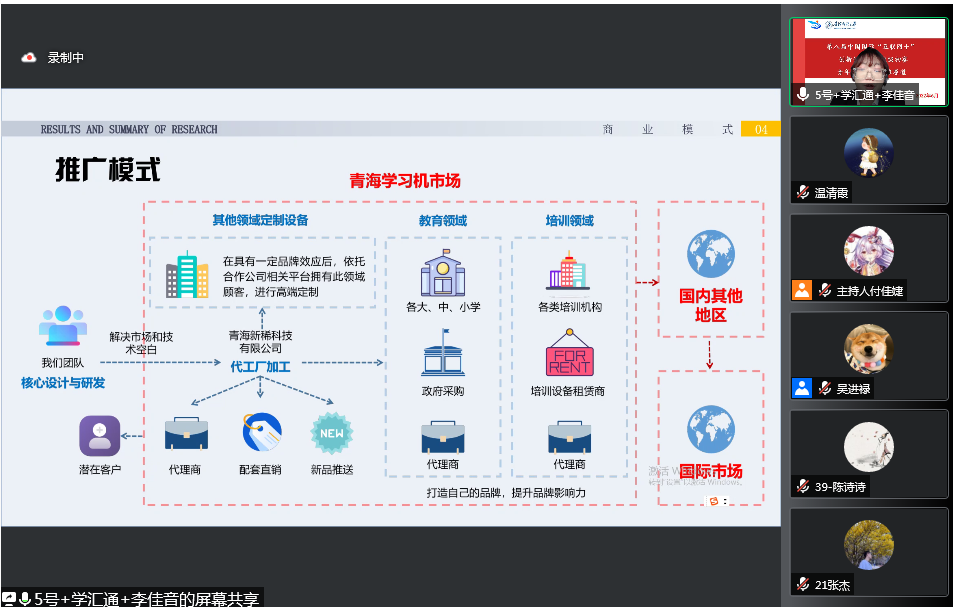Click the 我们团队 team people icon
This screenshot has height=607, width=953.
point(62,327)
